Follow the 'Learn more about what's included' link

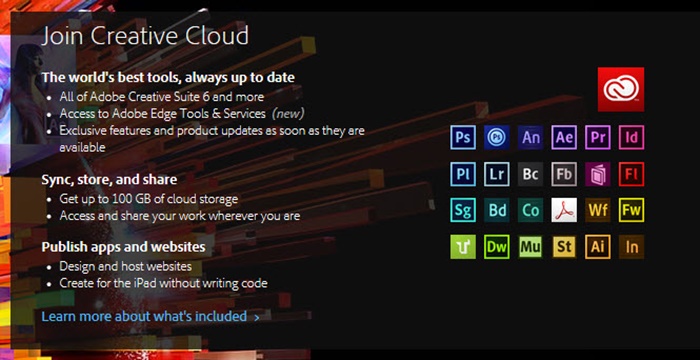point(150,316)
